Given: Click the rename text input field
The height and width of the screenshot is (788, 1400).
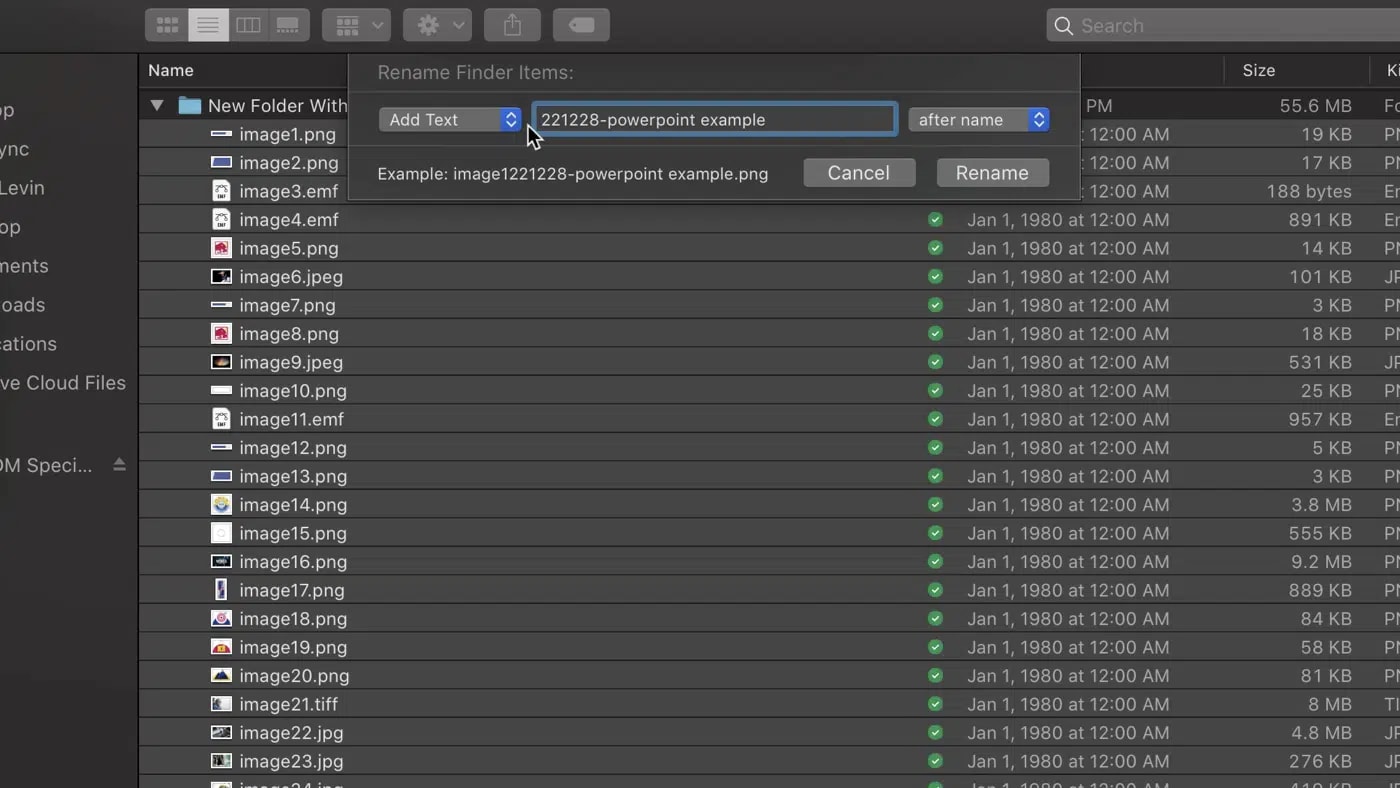Looking at the screenshot, I should coord(714,119).
